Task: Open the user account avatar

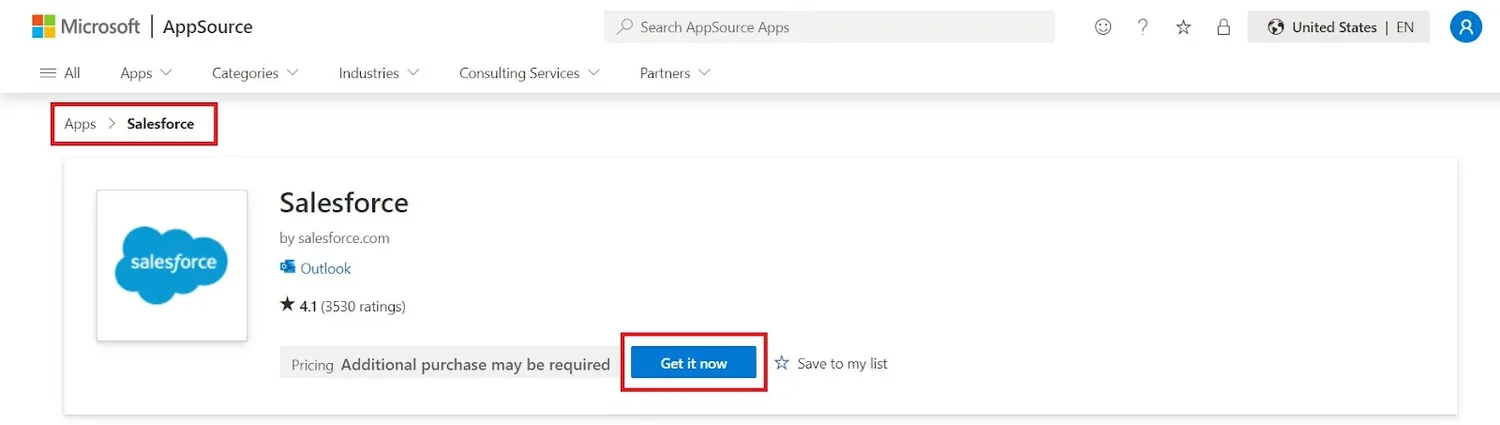Action: click(x=1465, y=27)
